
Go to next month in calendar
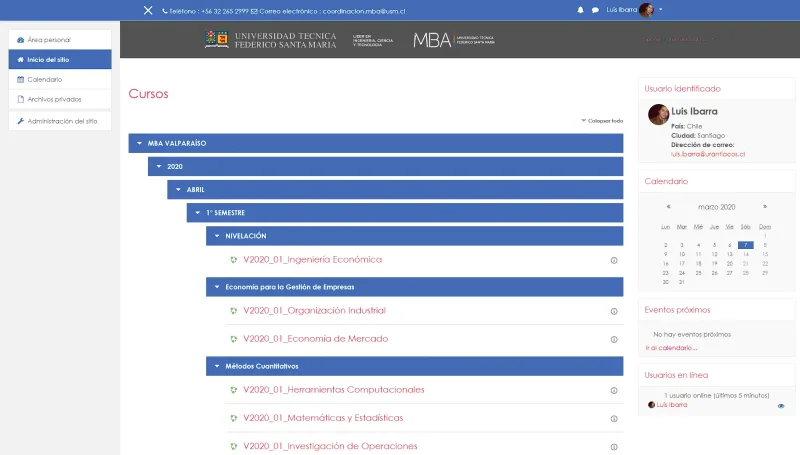click(765, 207)
